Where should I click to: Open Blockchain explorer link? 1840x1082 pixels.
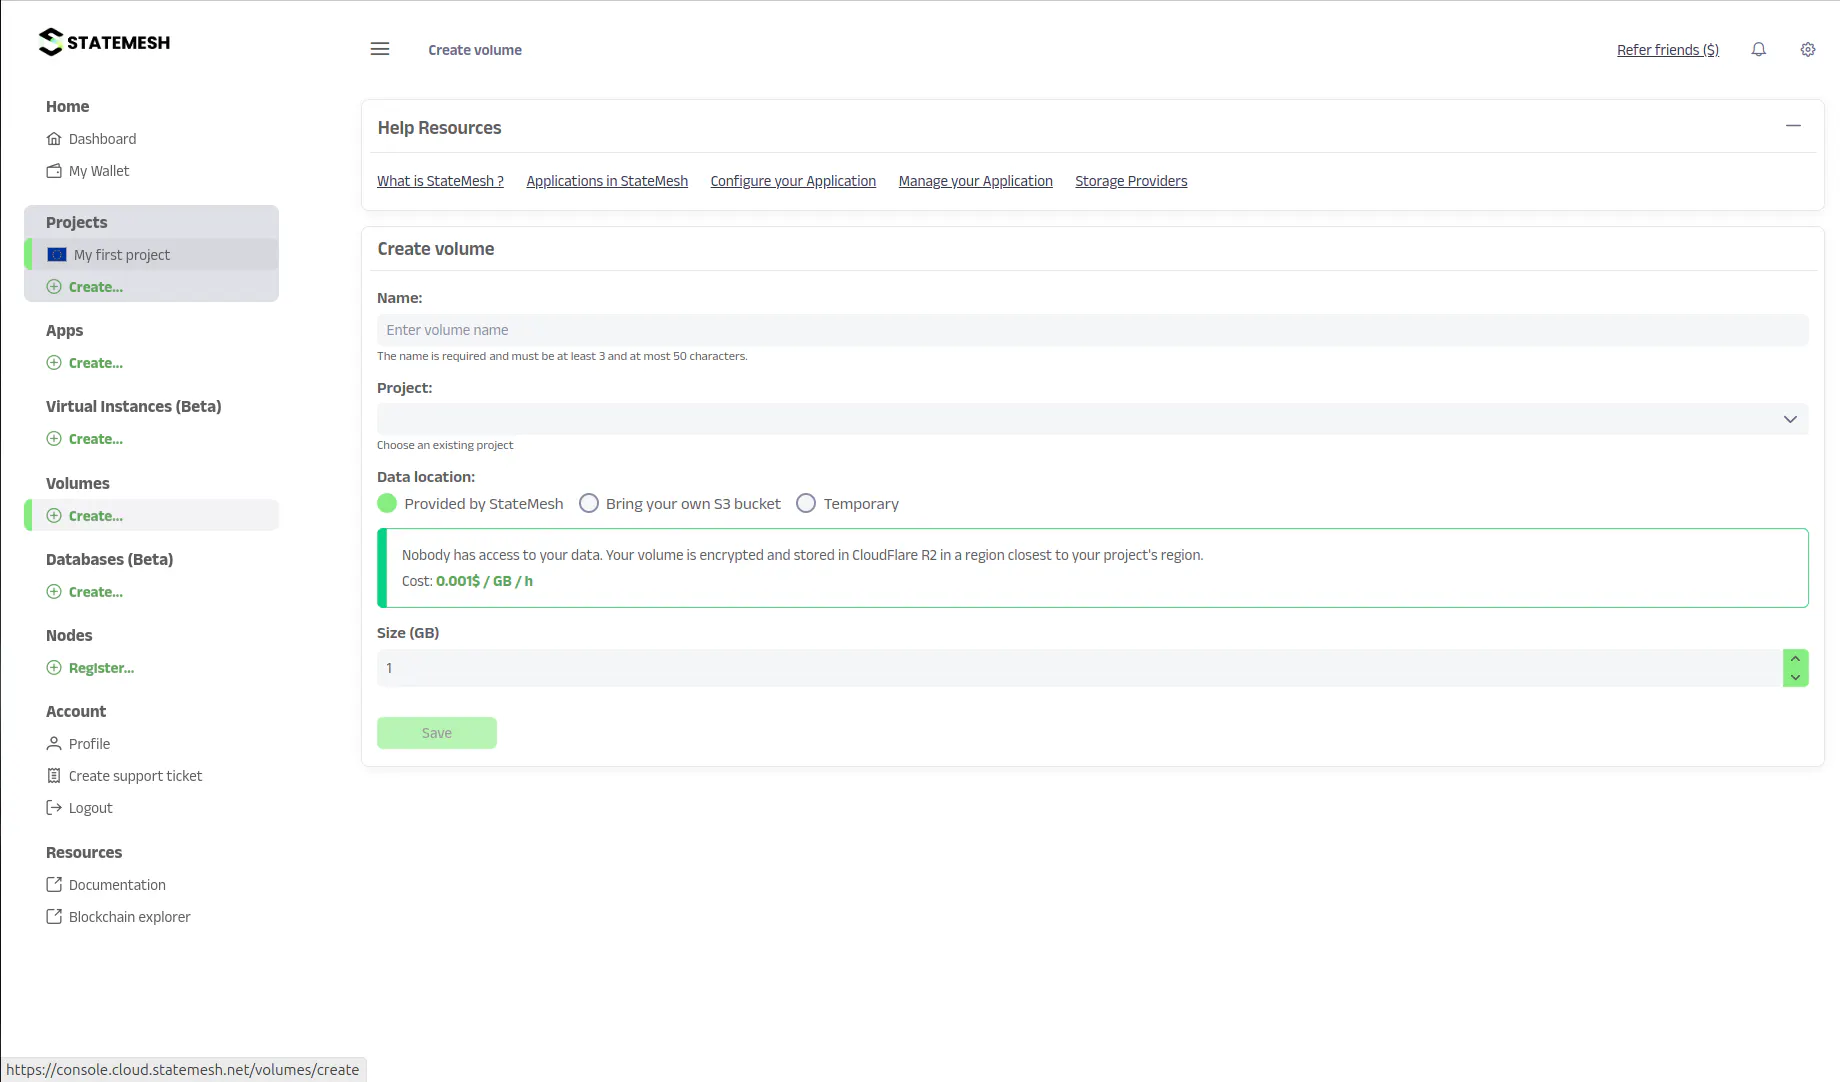[129, 917]
